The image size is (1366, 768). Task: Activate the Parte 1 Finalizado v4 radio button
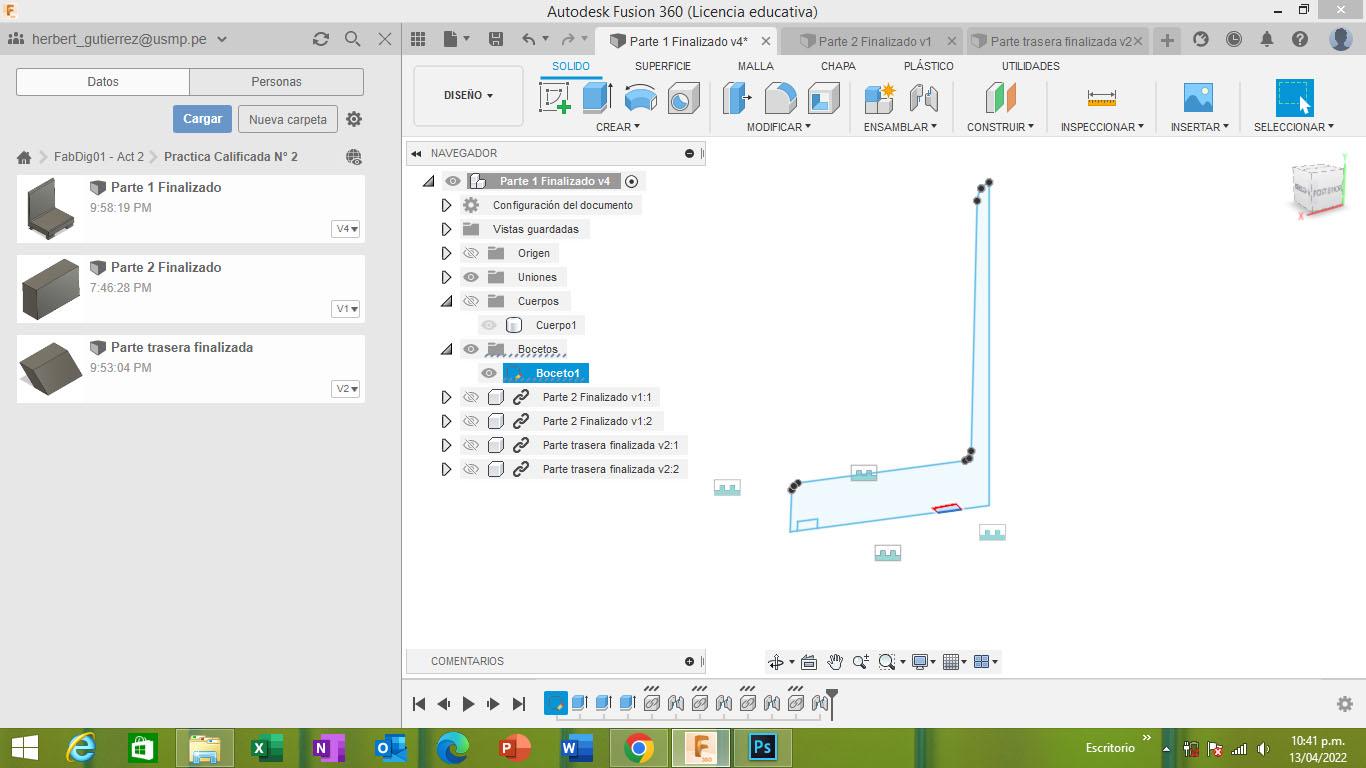(x=631, y=181)
